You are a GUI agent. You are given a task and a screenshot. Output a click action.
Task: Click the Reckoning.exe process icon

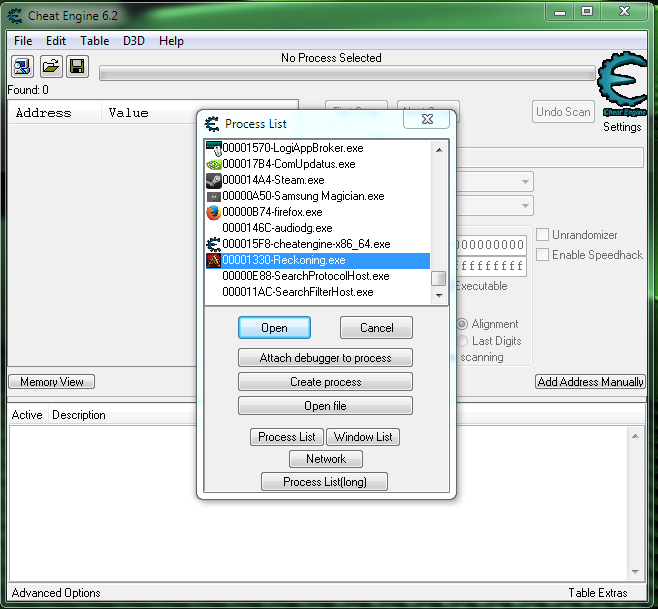coord(214,260)
